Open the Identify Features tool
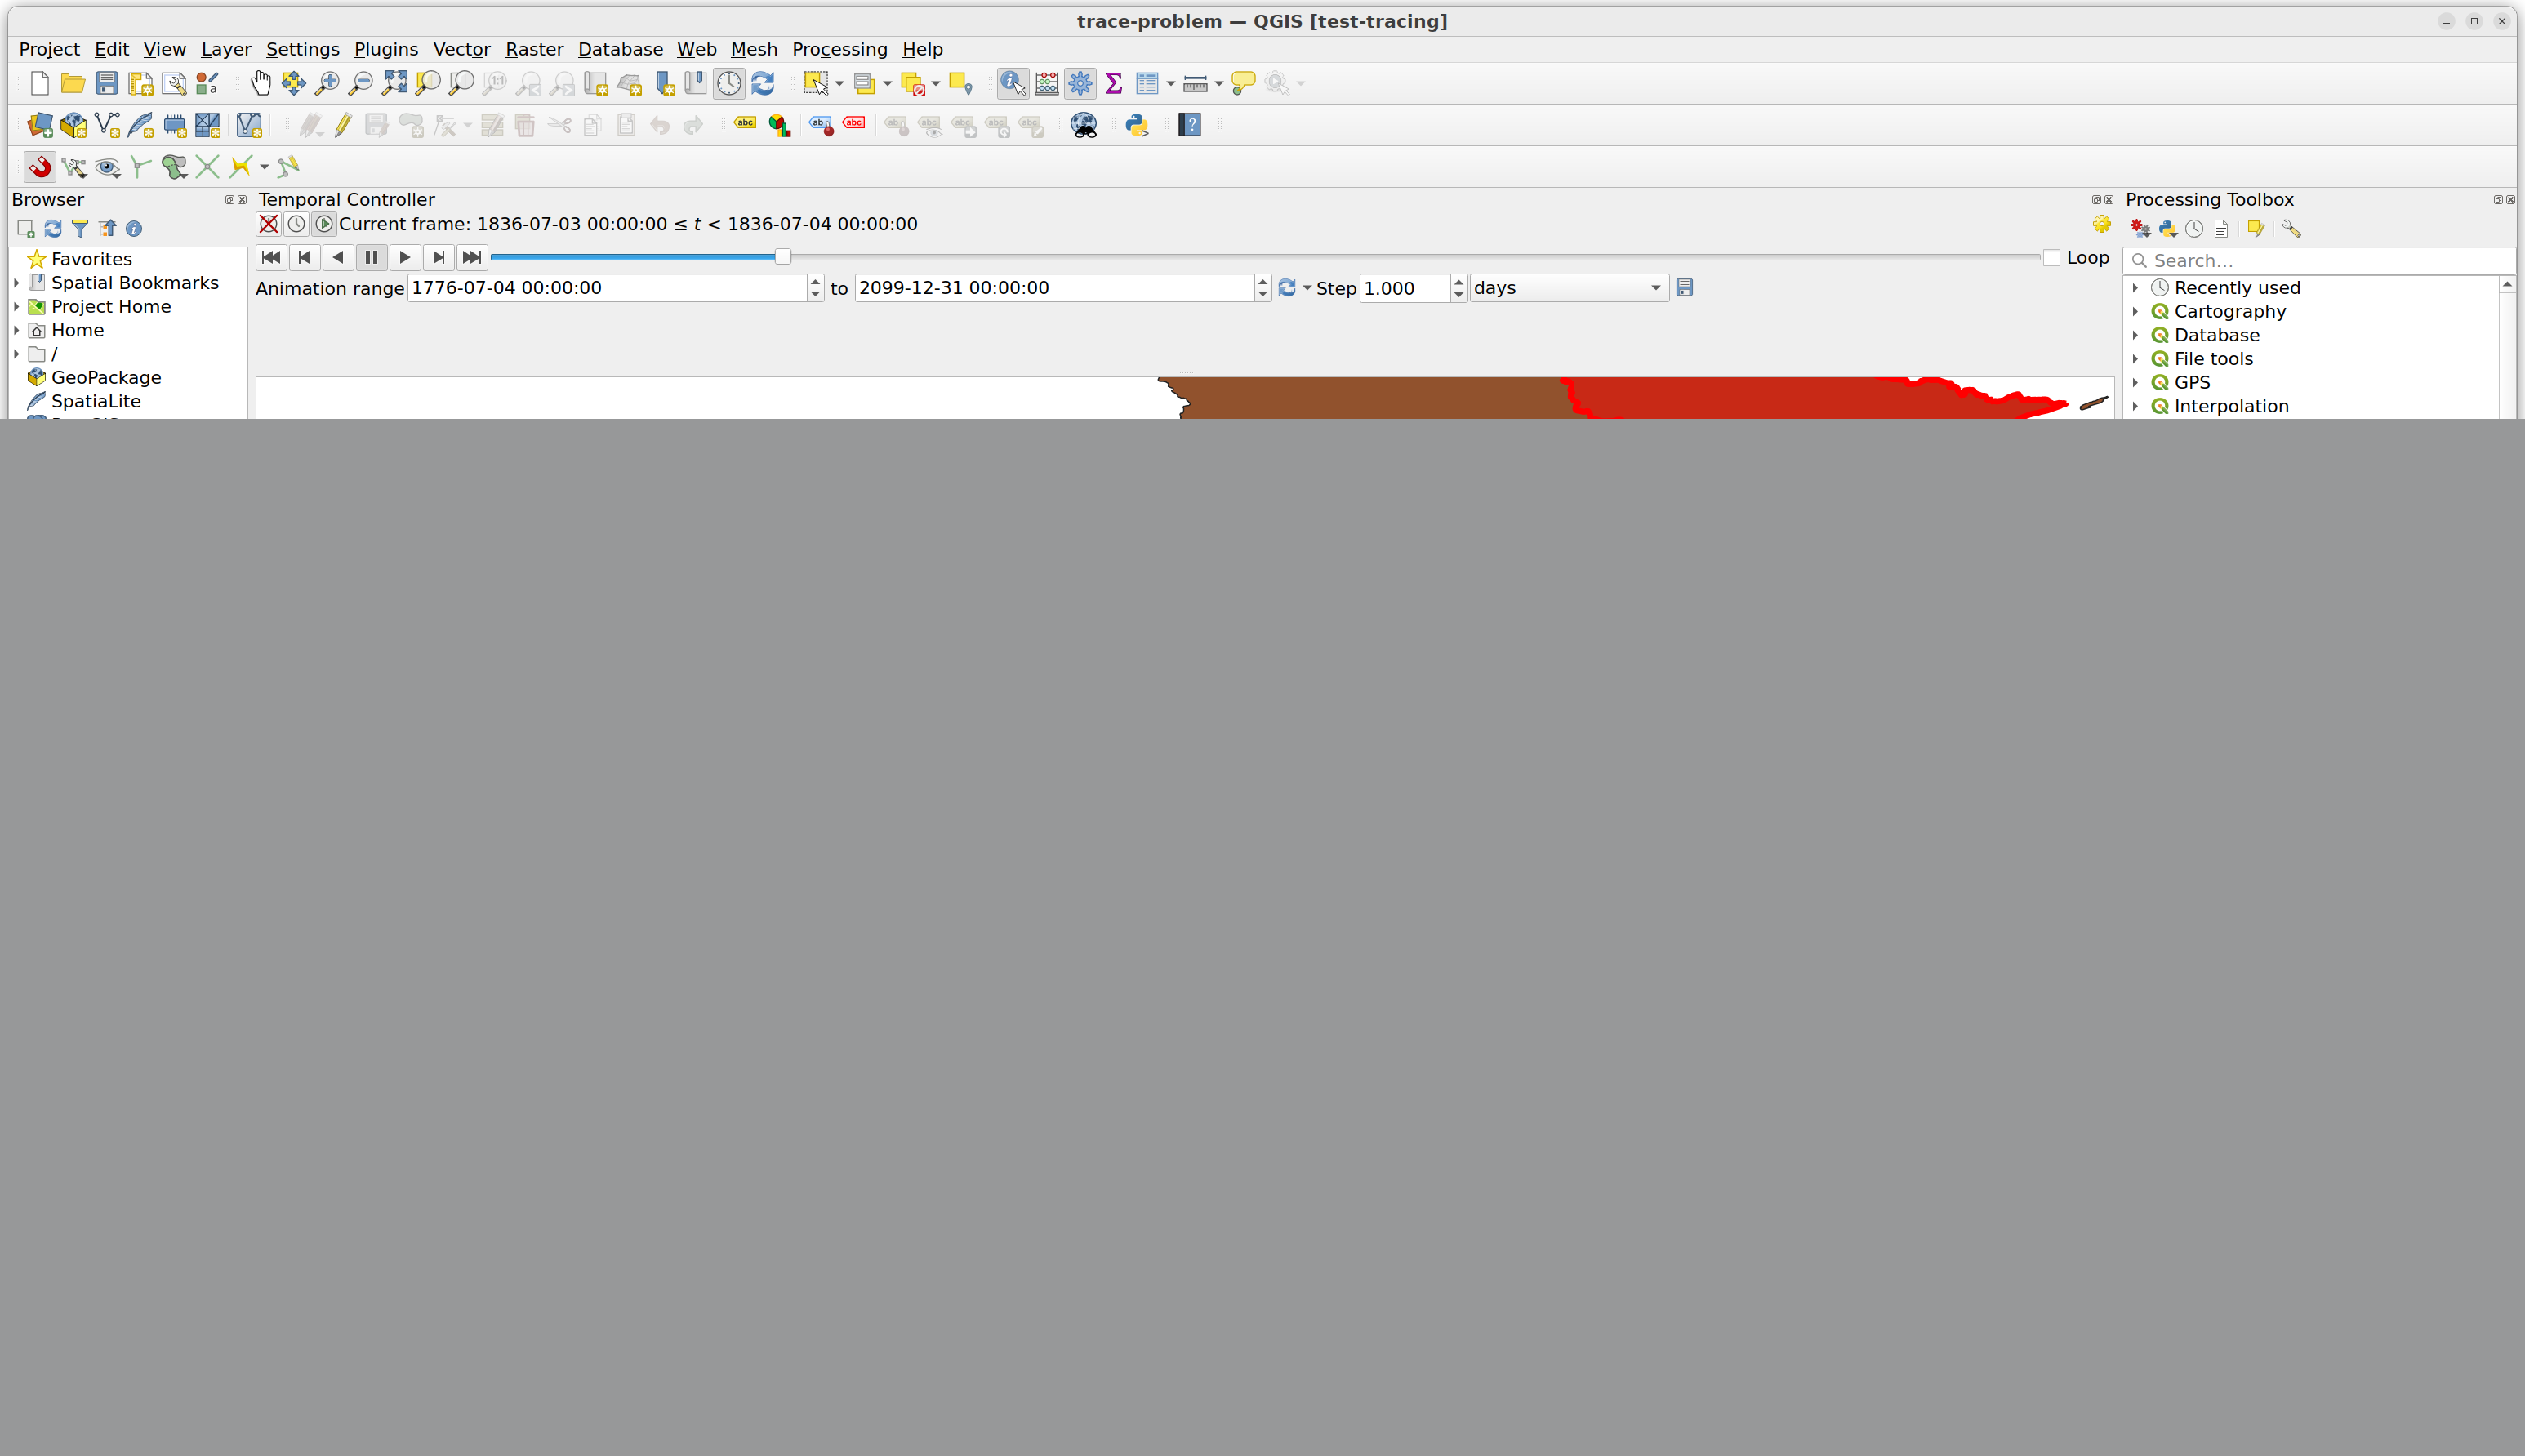 click(1011, 84)
